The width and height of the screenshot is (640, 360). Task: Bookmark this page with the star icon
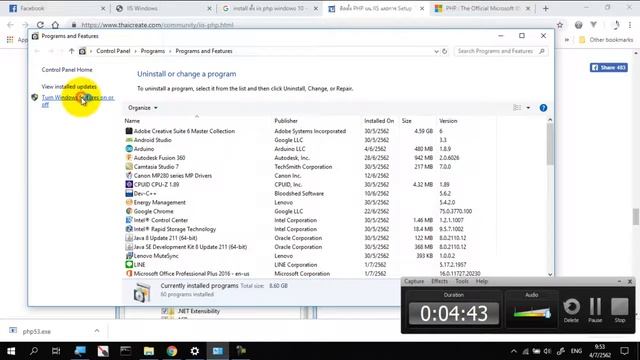click(x=560, y=25)
